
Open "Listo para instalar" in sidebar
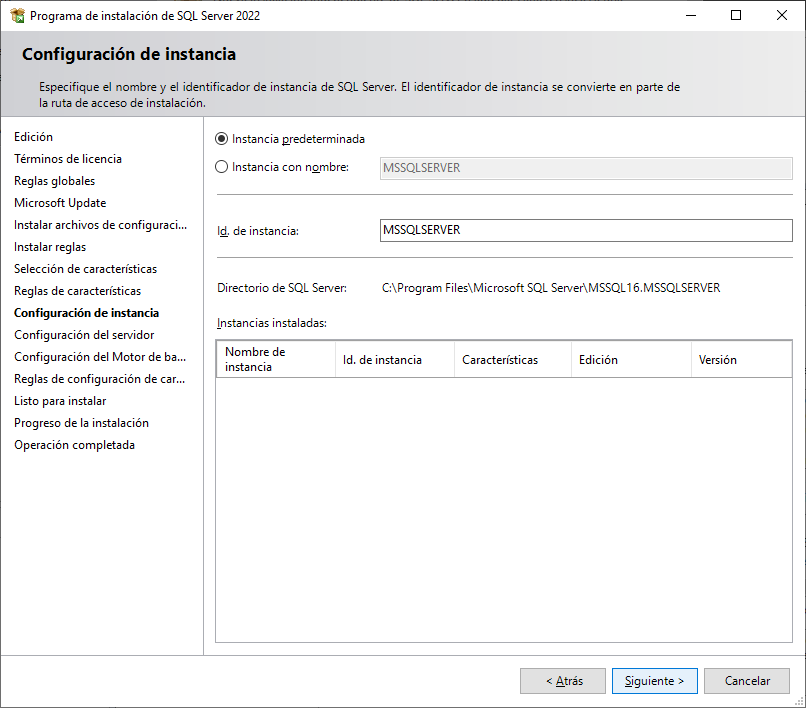click(x=56, y=400)
